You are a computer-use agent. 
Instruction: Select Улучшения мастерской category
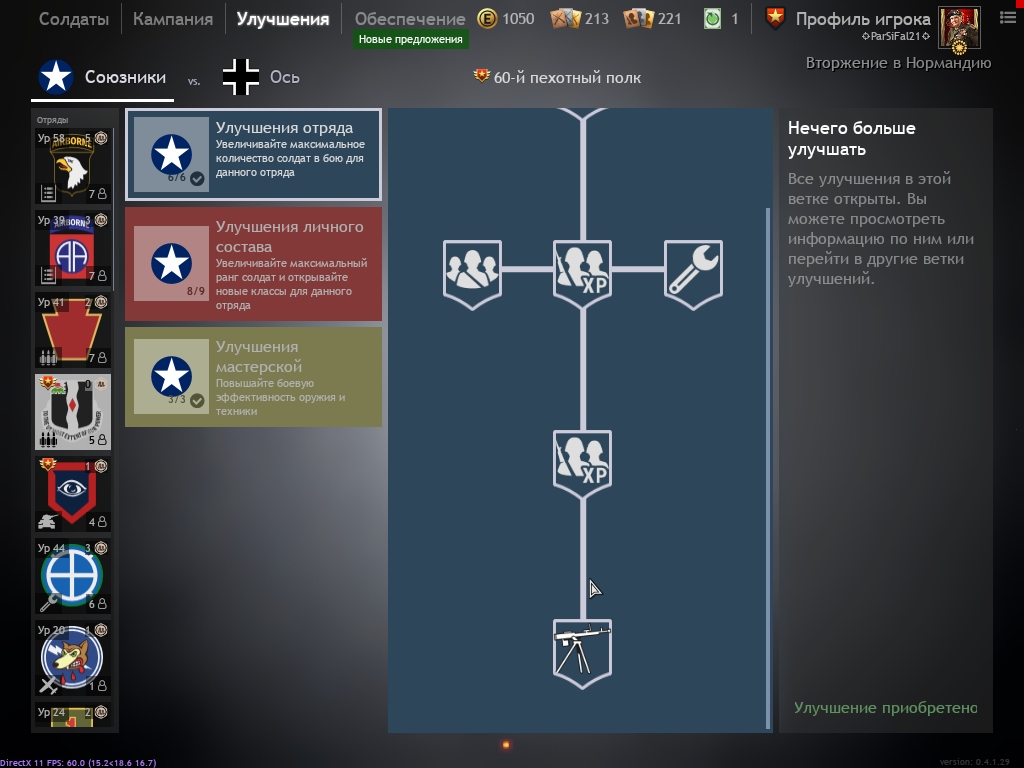tap(253, 376)
